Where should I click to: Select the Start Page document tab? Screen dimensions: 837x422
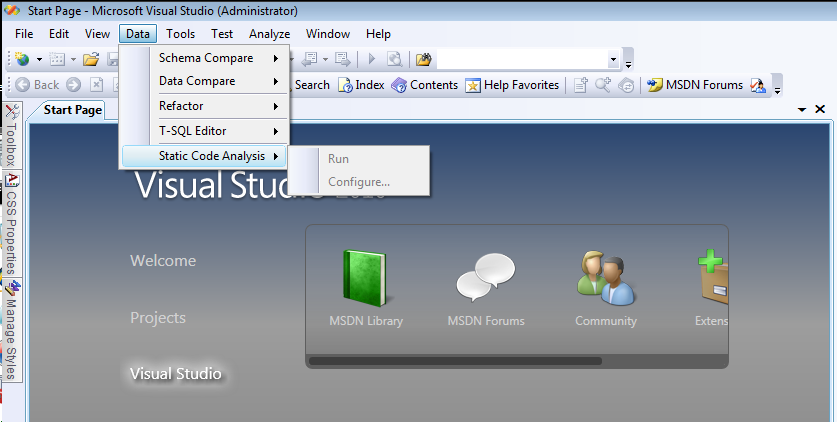click(73, 110)
